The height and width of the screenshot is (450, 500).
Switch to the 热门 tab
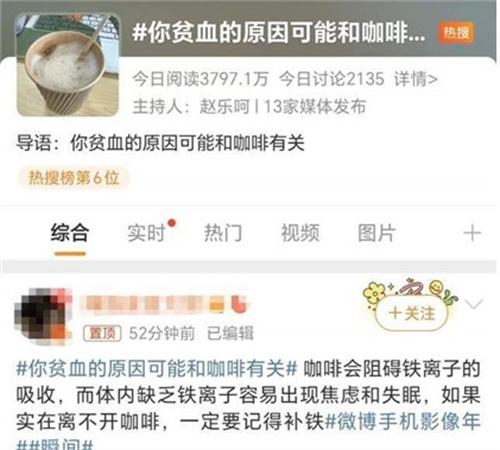(x=223, y=233)
